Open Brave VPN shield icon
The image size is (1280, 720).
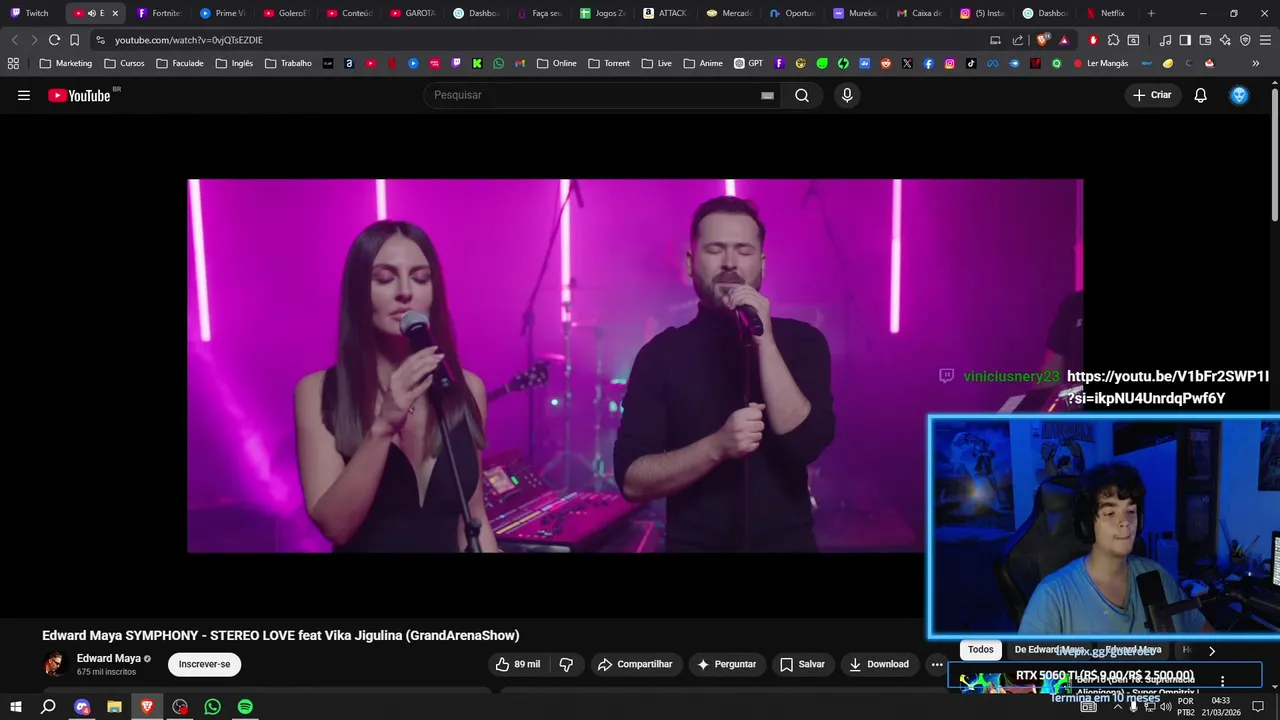coord(1245,40)
